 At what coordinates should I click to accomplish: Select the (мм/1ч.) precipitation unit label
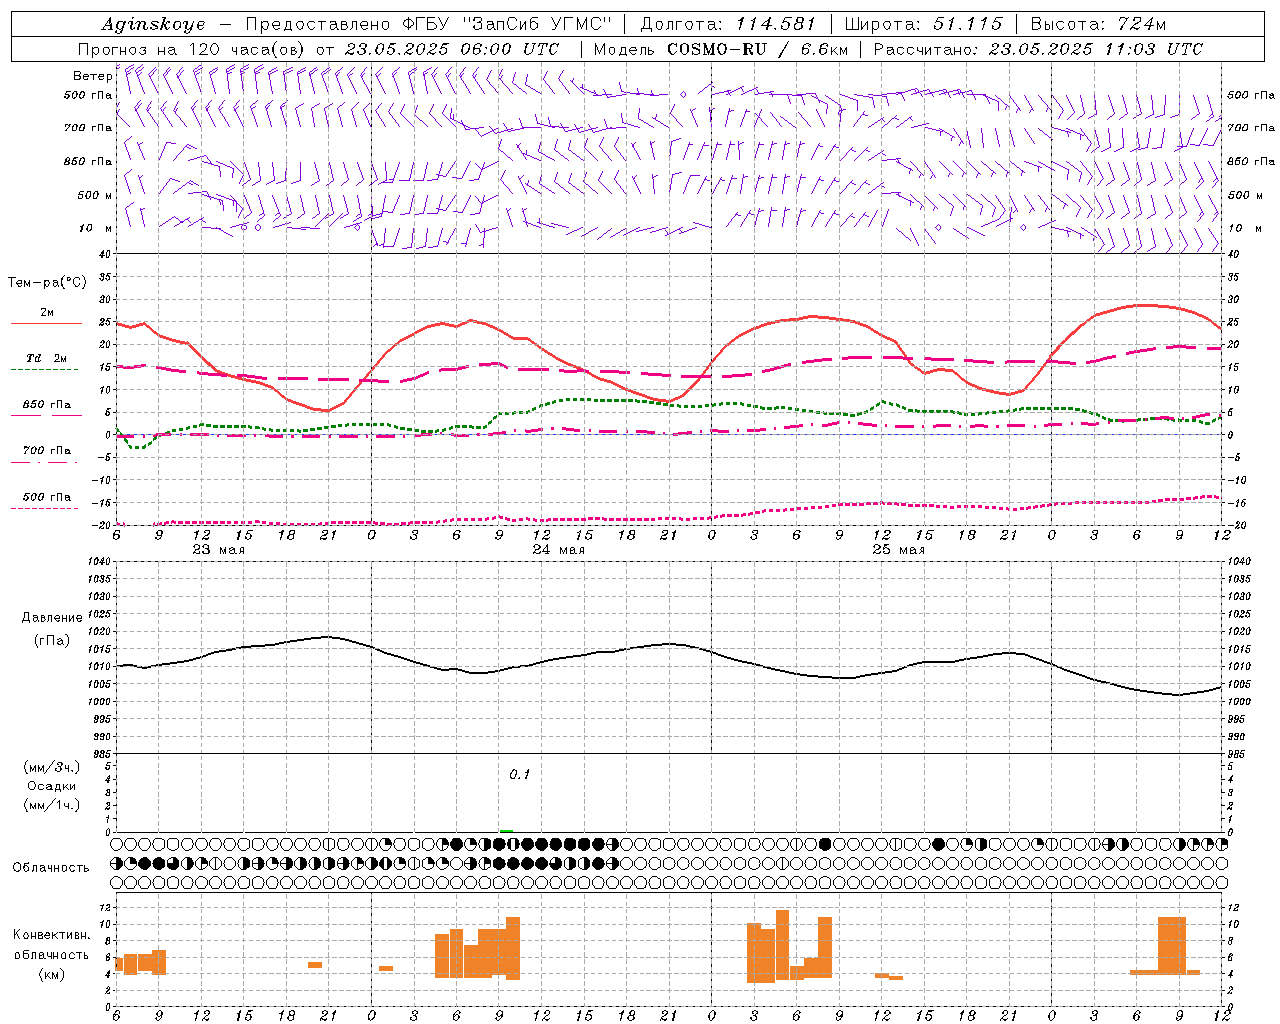click(x=52, y=805)
